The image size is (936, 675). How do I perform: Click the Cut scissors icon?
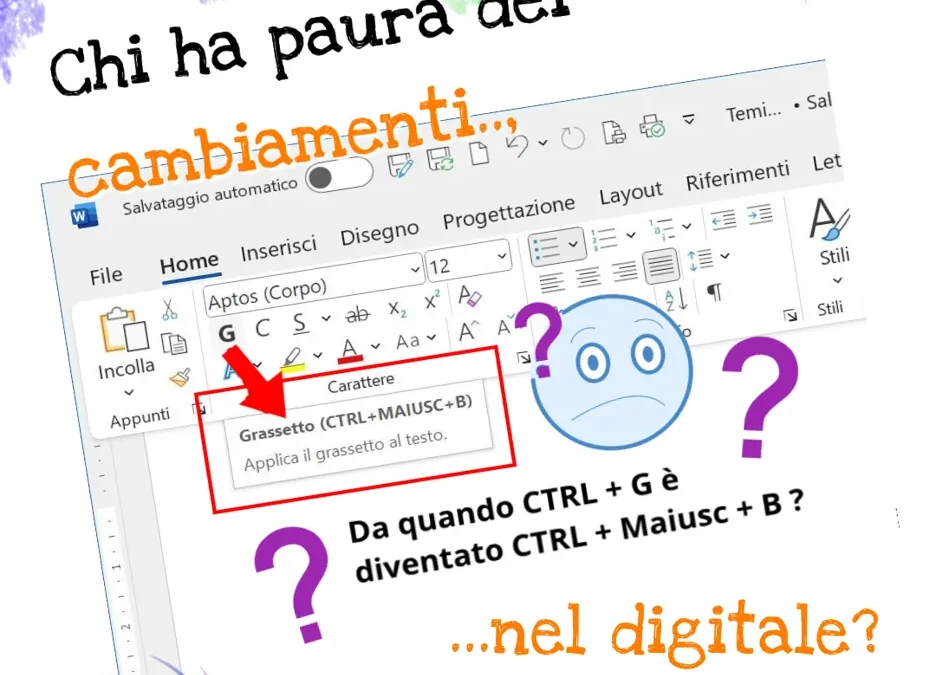click(x=169, y=309)
